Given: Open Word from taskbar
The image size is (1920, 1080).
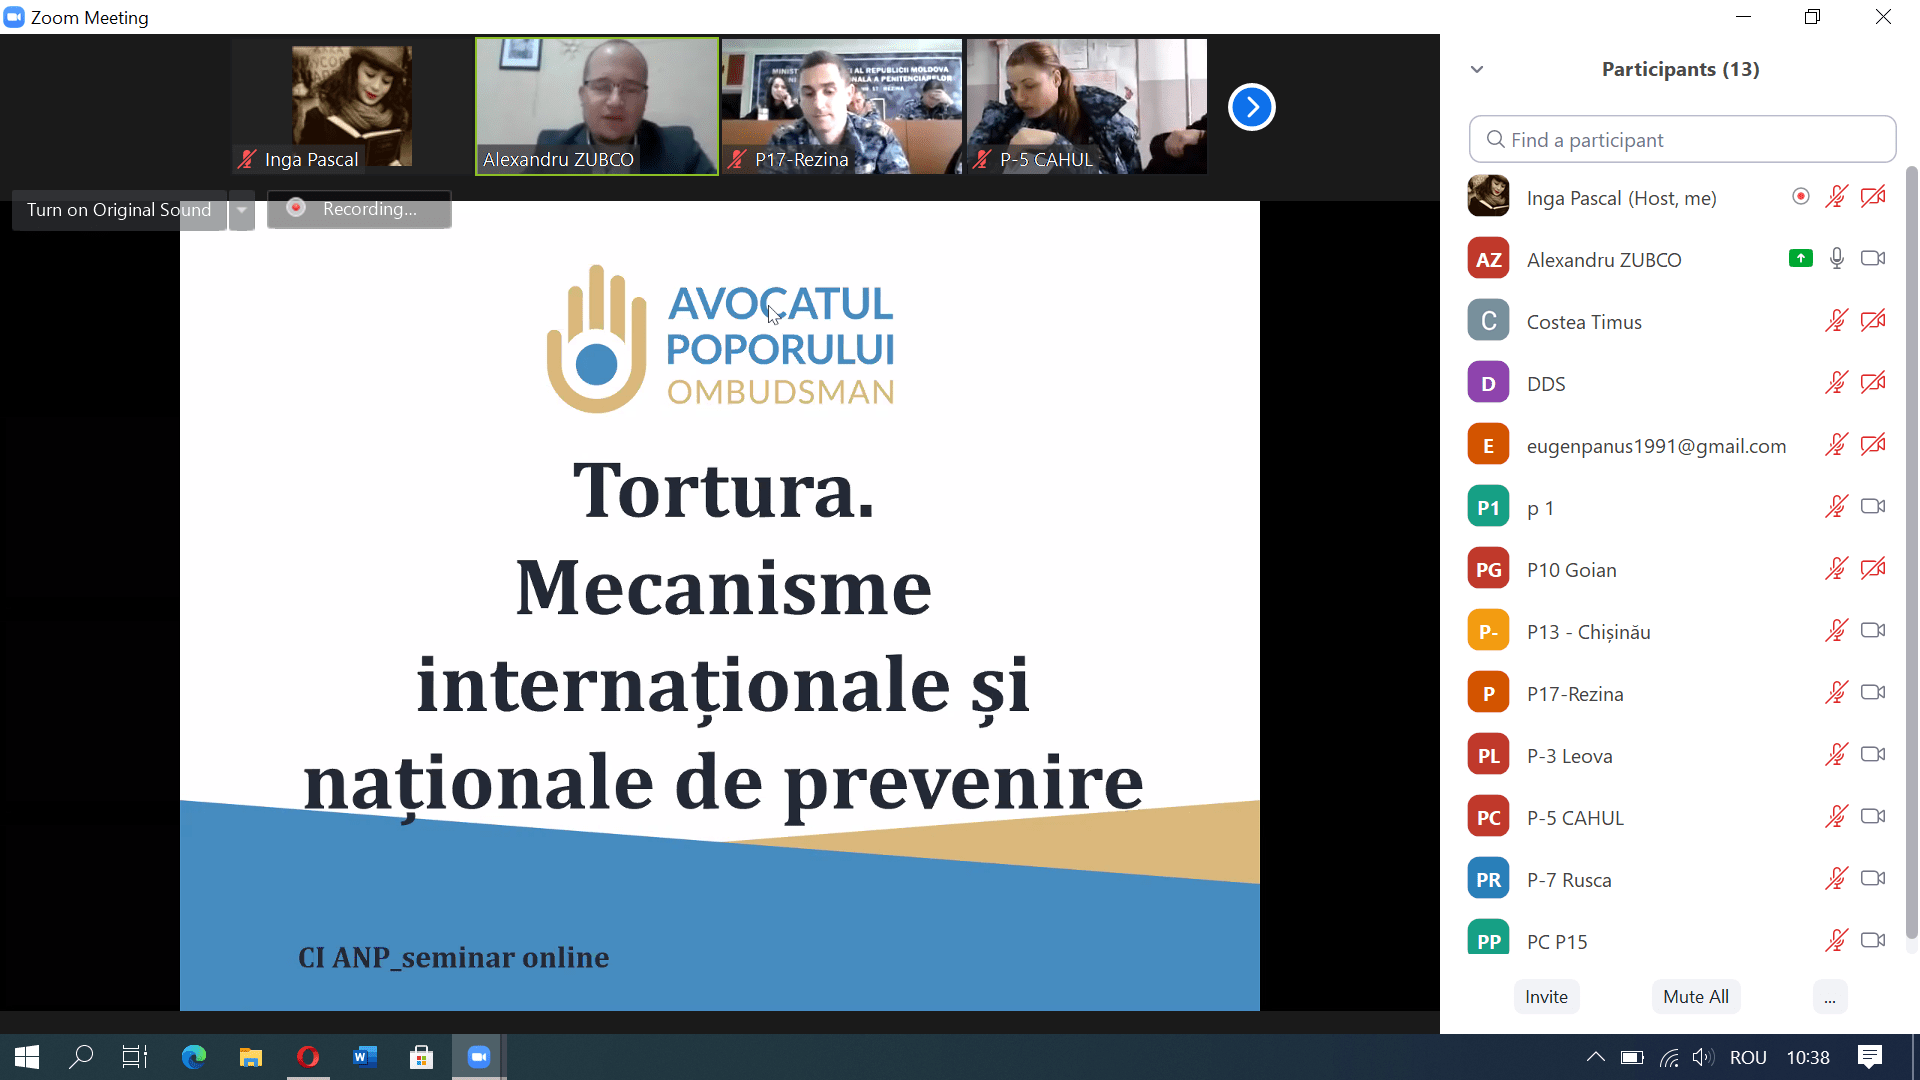Looking at the screenshot, I should [x=365, y=1057].
